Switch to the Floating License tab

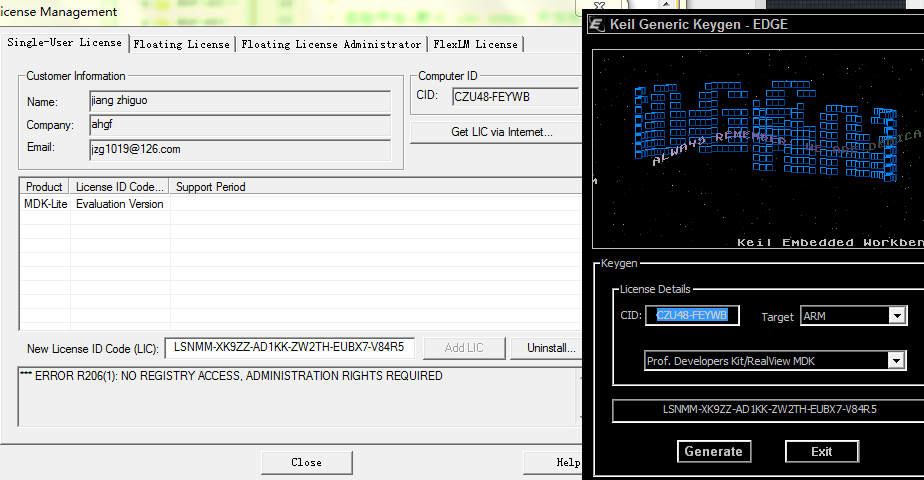tap(181, 44)
